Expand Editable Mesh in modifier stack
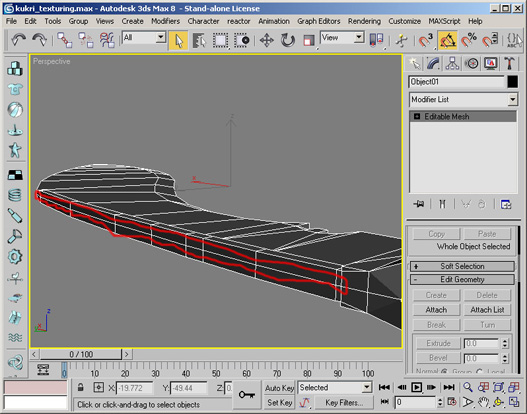This screenshot has width=527, height=414. point(417,117)
